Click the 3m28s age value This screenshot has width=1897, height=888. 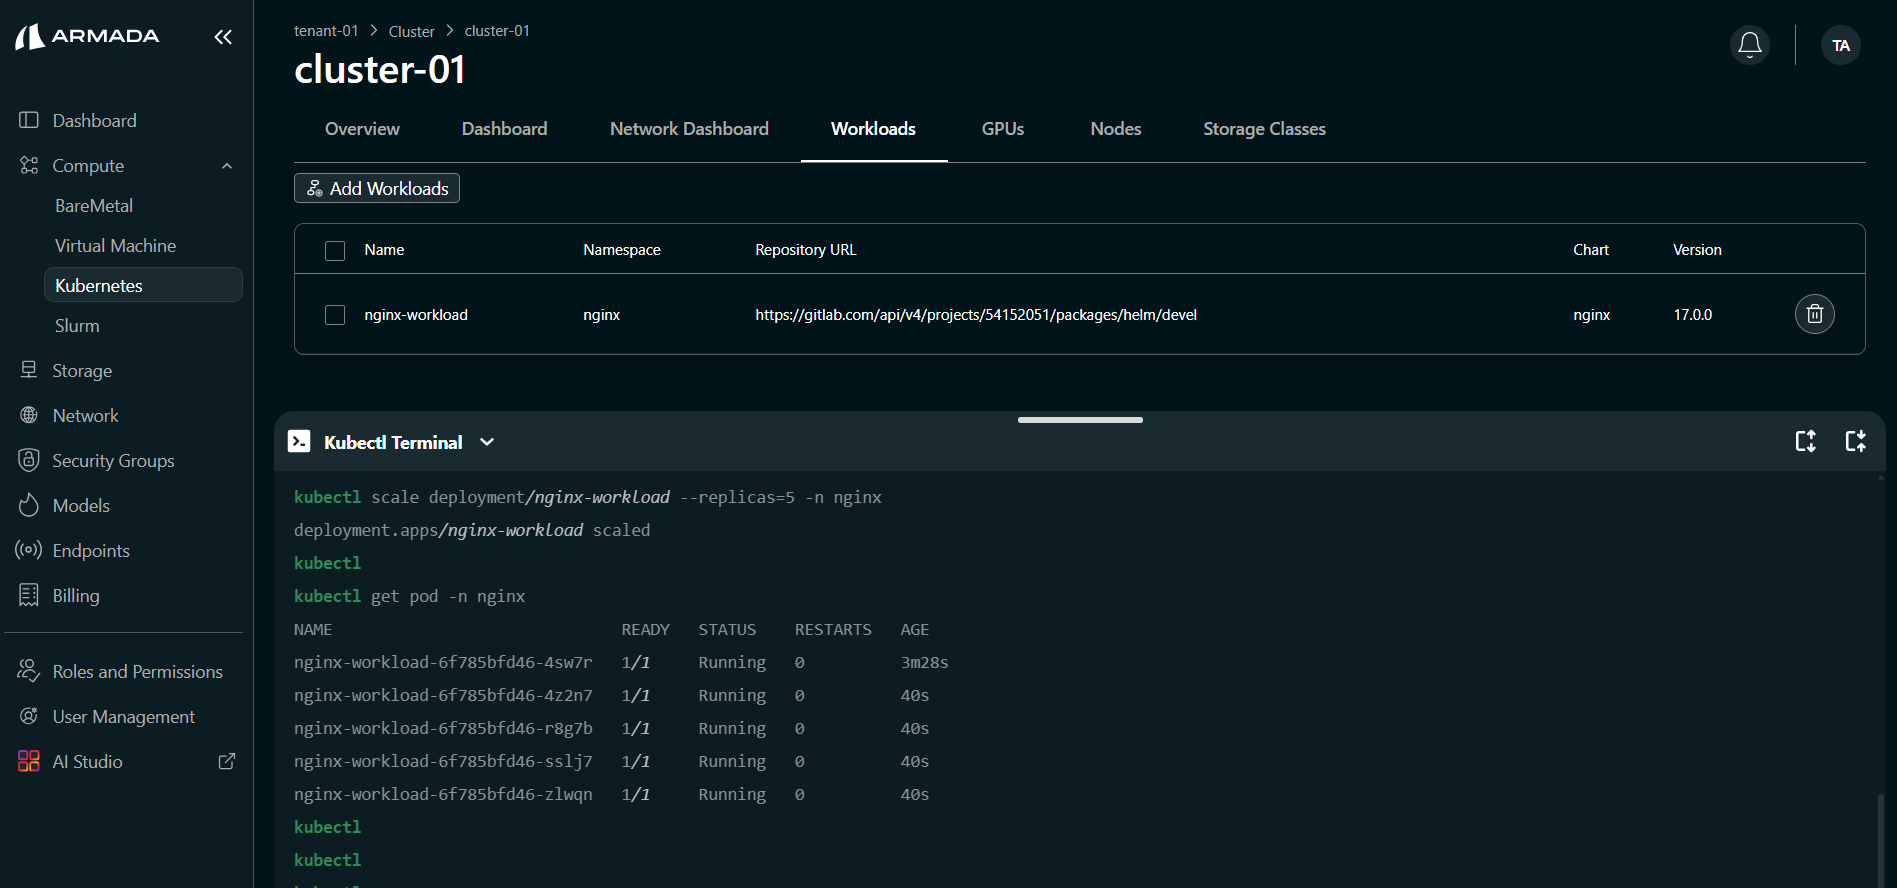coord(925,662)
